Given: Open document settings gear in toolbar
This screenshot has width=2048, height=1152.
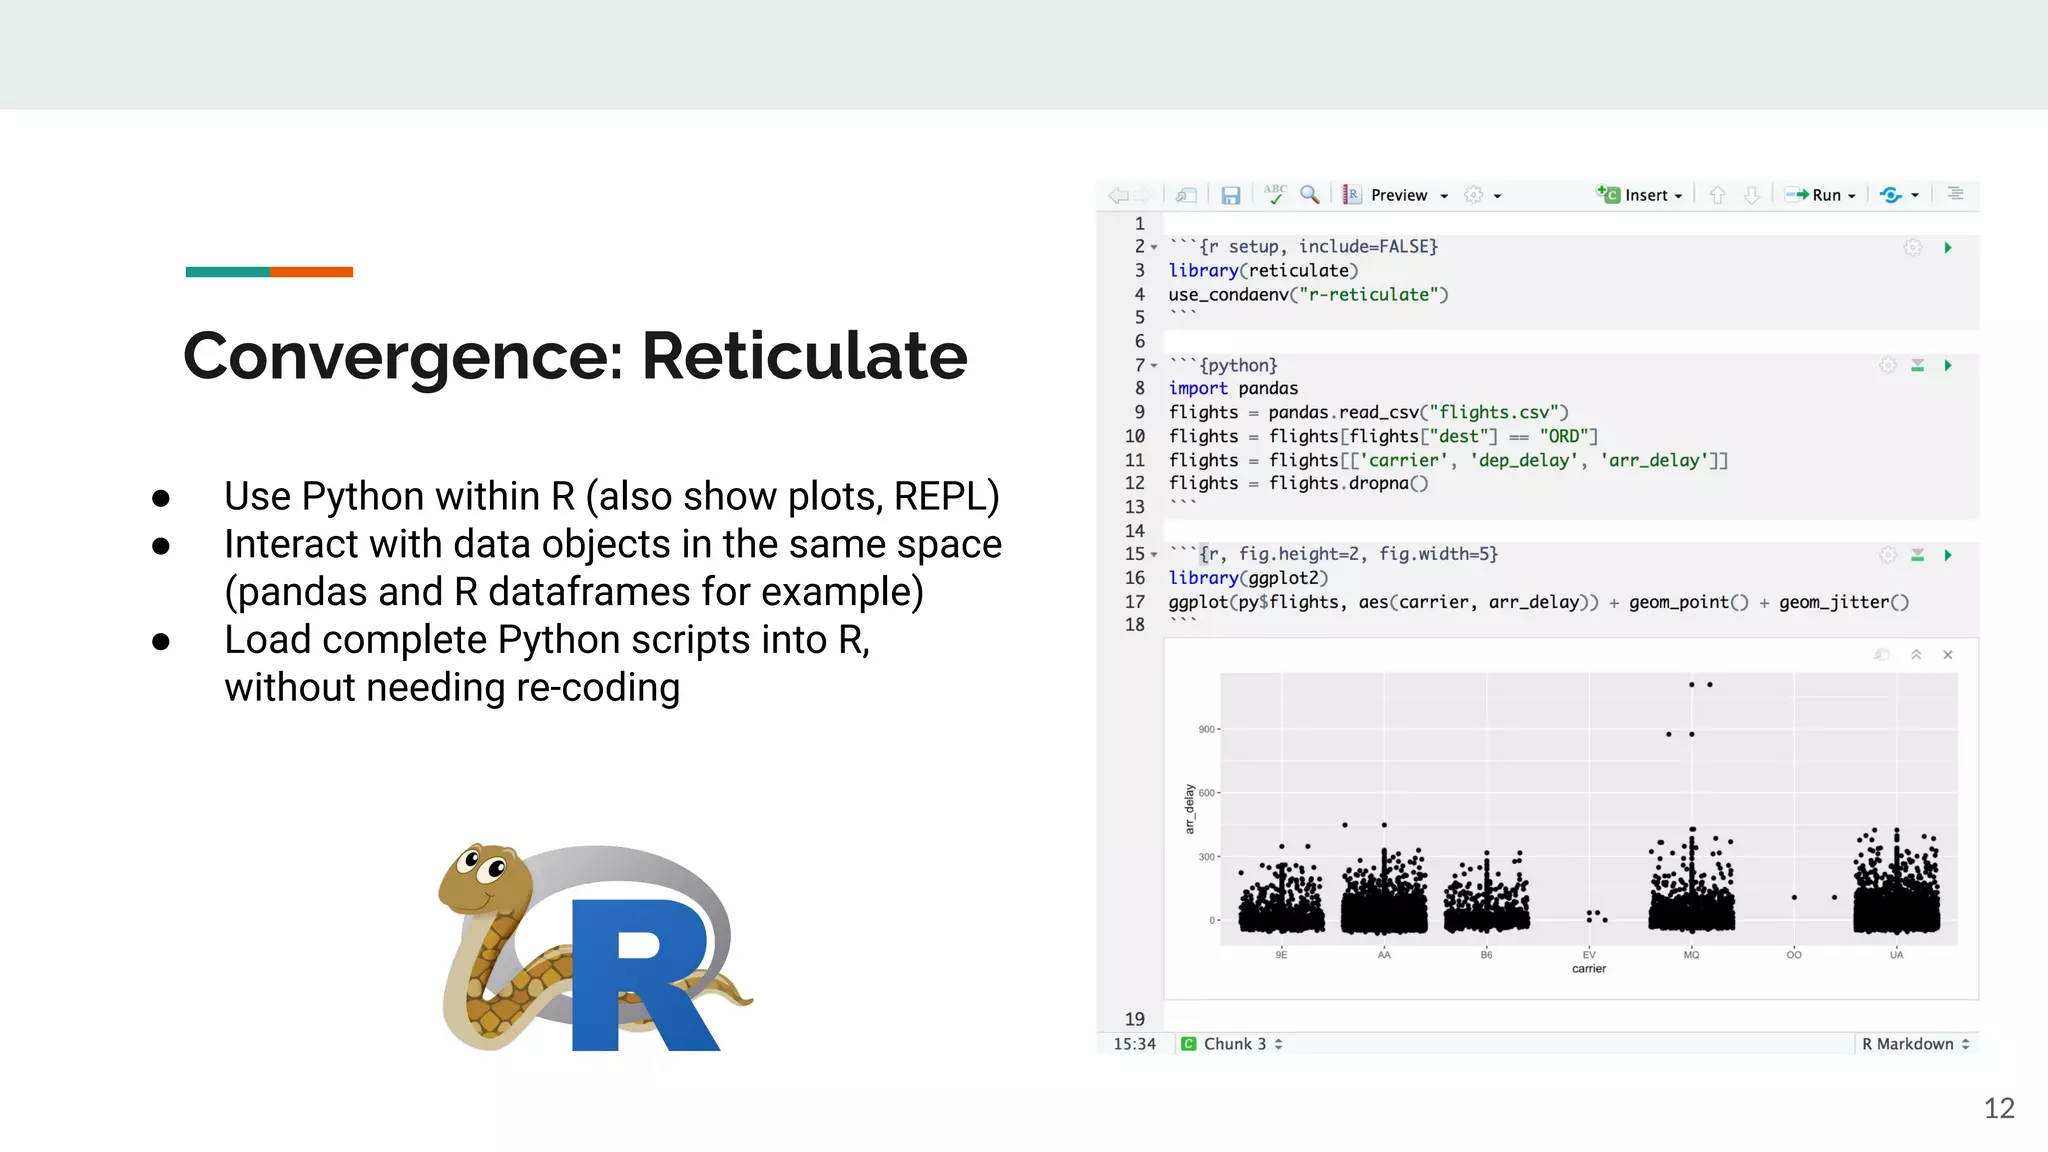Looking at the screenshot, I should (x=1474, y=195).
